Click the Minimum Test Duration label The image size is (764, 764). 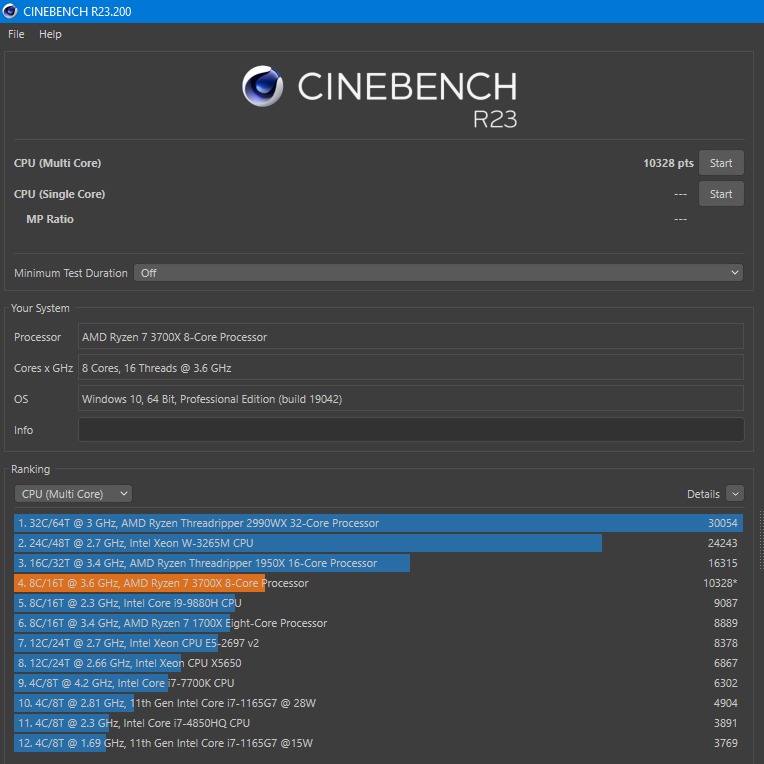(x=71, y=273)
